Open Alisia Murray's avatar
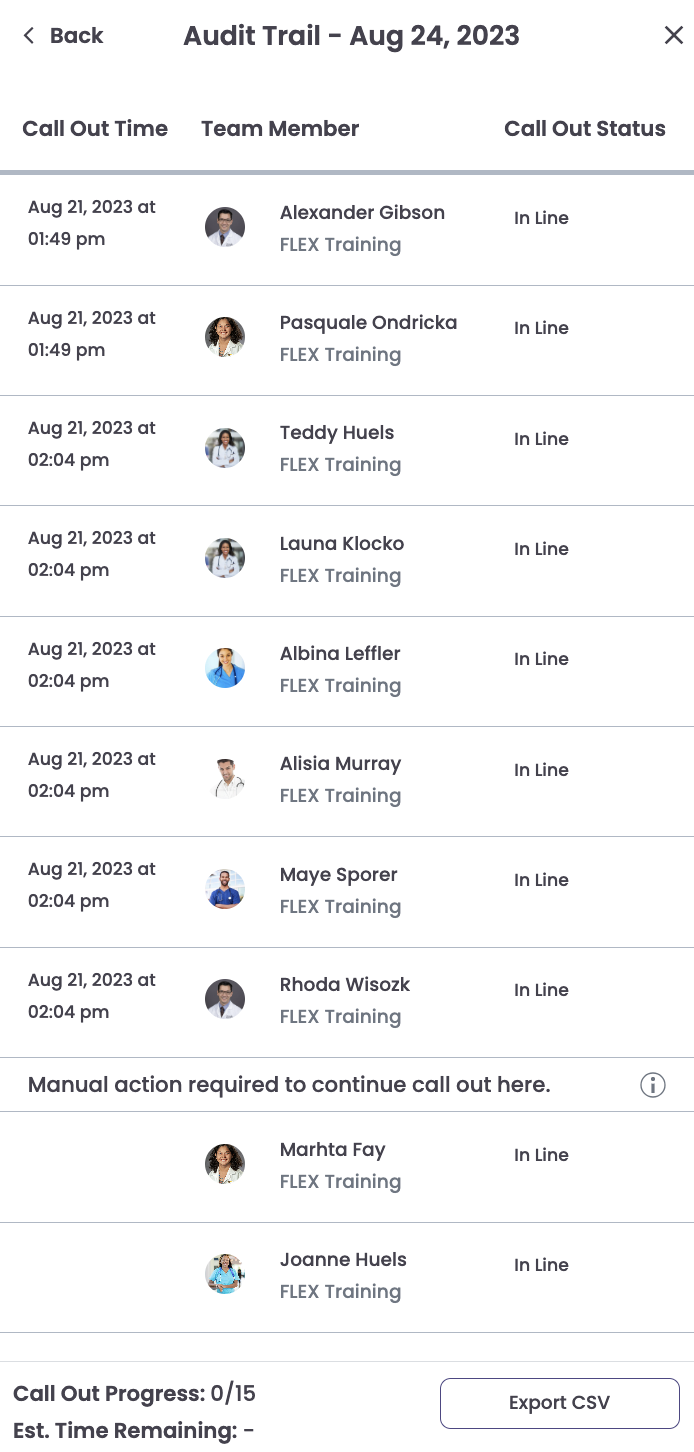 [225, 778]
